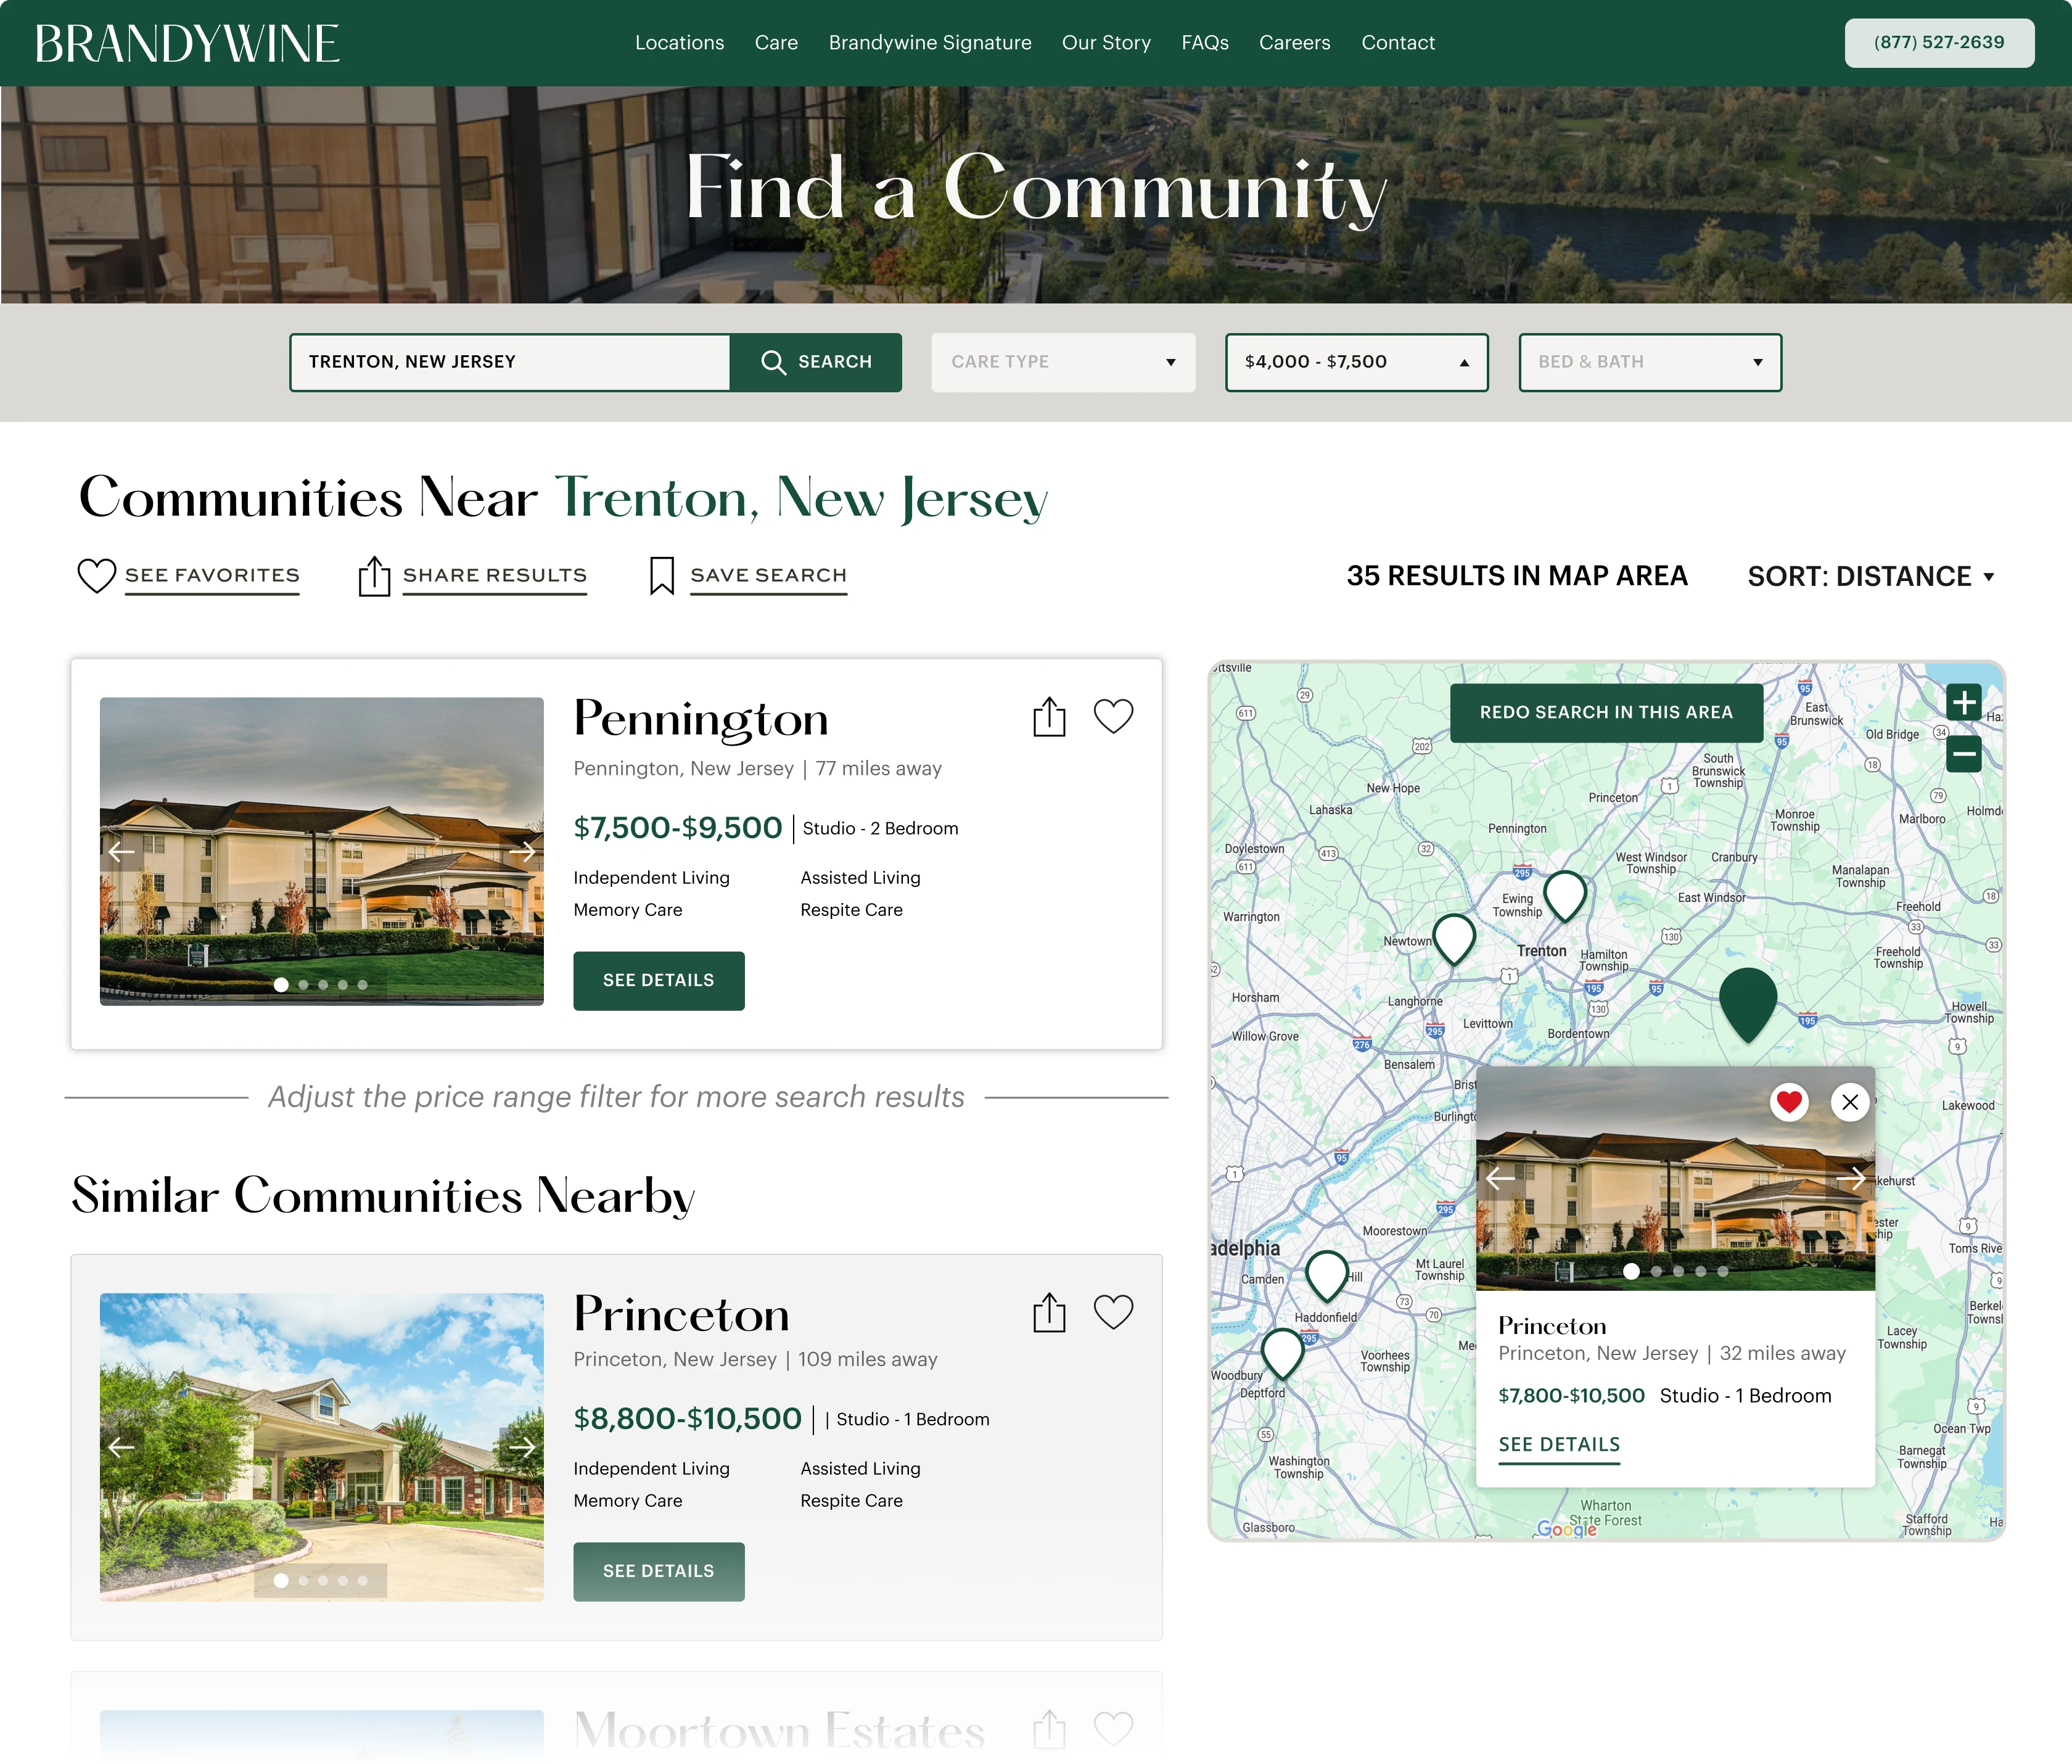Zoom out on the map
Viewport: 2072px width, 1764px height.
pos(1964,753)
